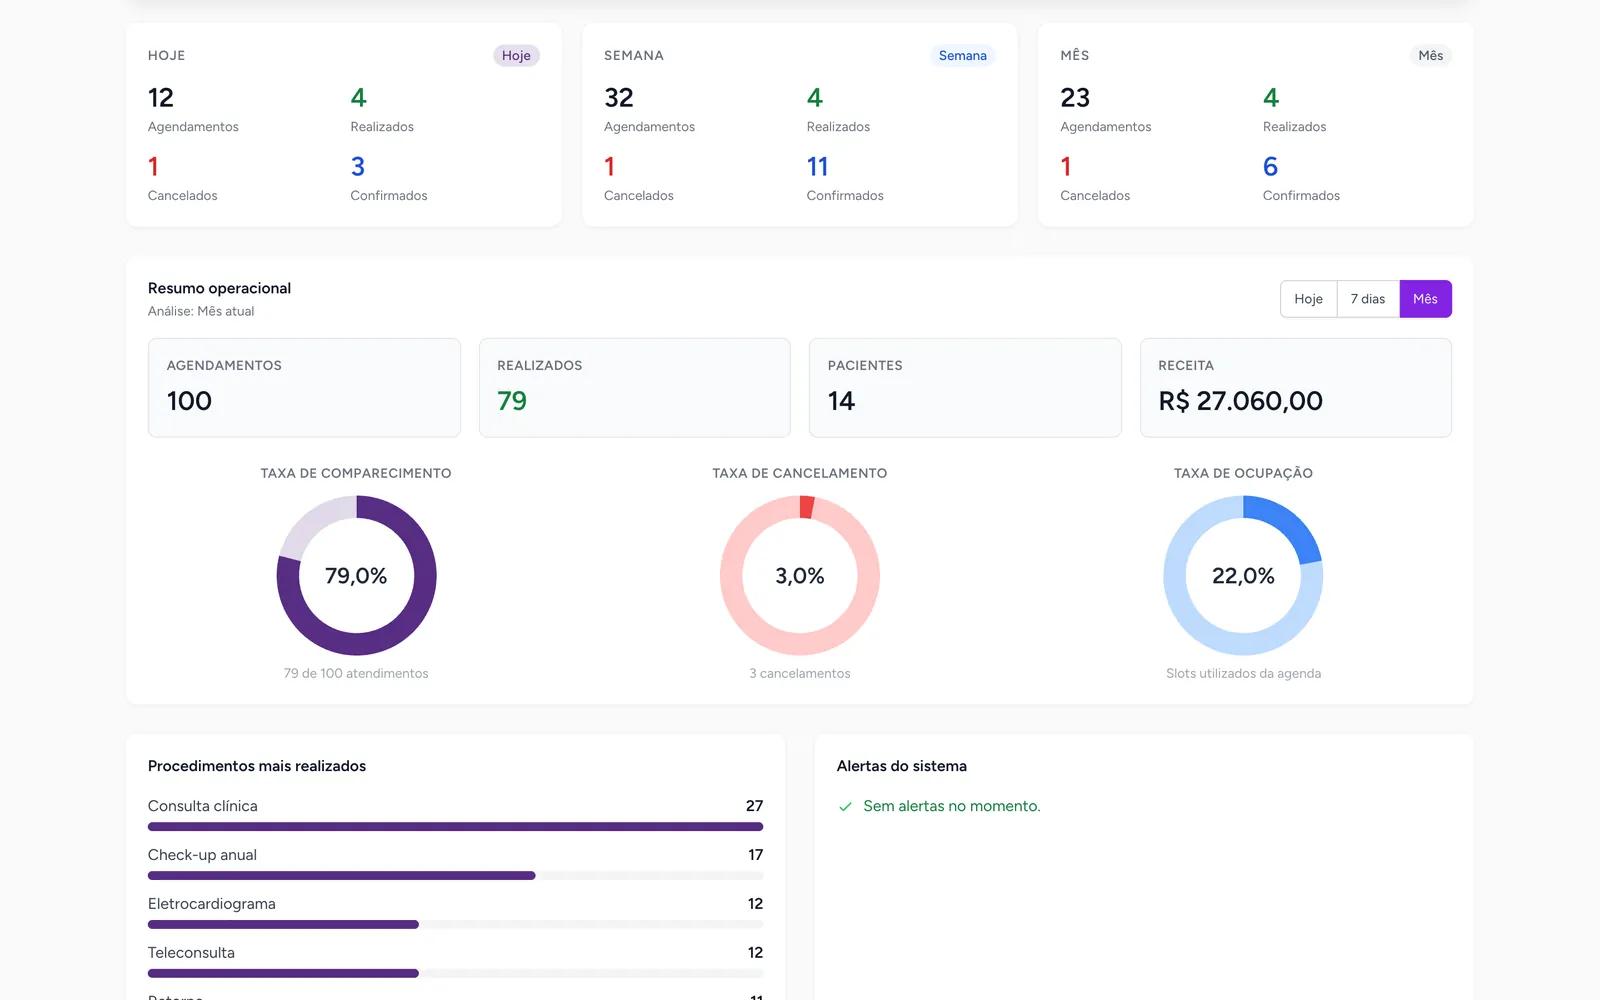This screenshot has width=1600, height=1000.
Task: Click the 'Consulta clínica' procedure label
Action: [x=203, y=806]
